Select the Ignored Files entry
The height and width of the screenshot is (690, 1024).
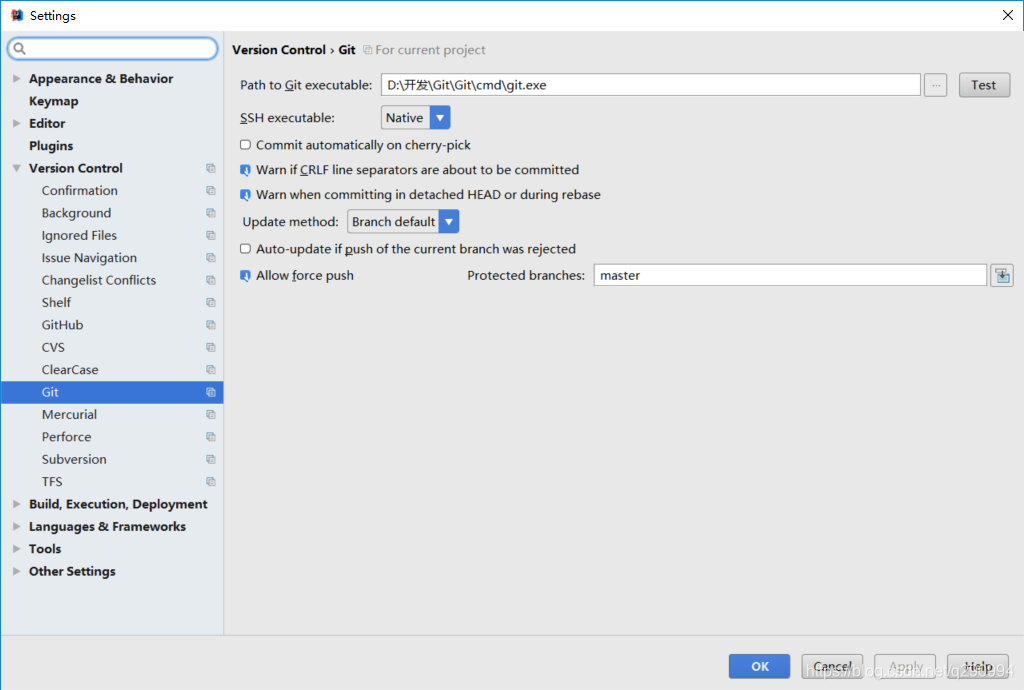[79, 235]
